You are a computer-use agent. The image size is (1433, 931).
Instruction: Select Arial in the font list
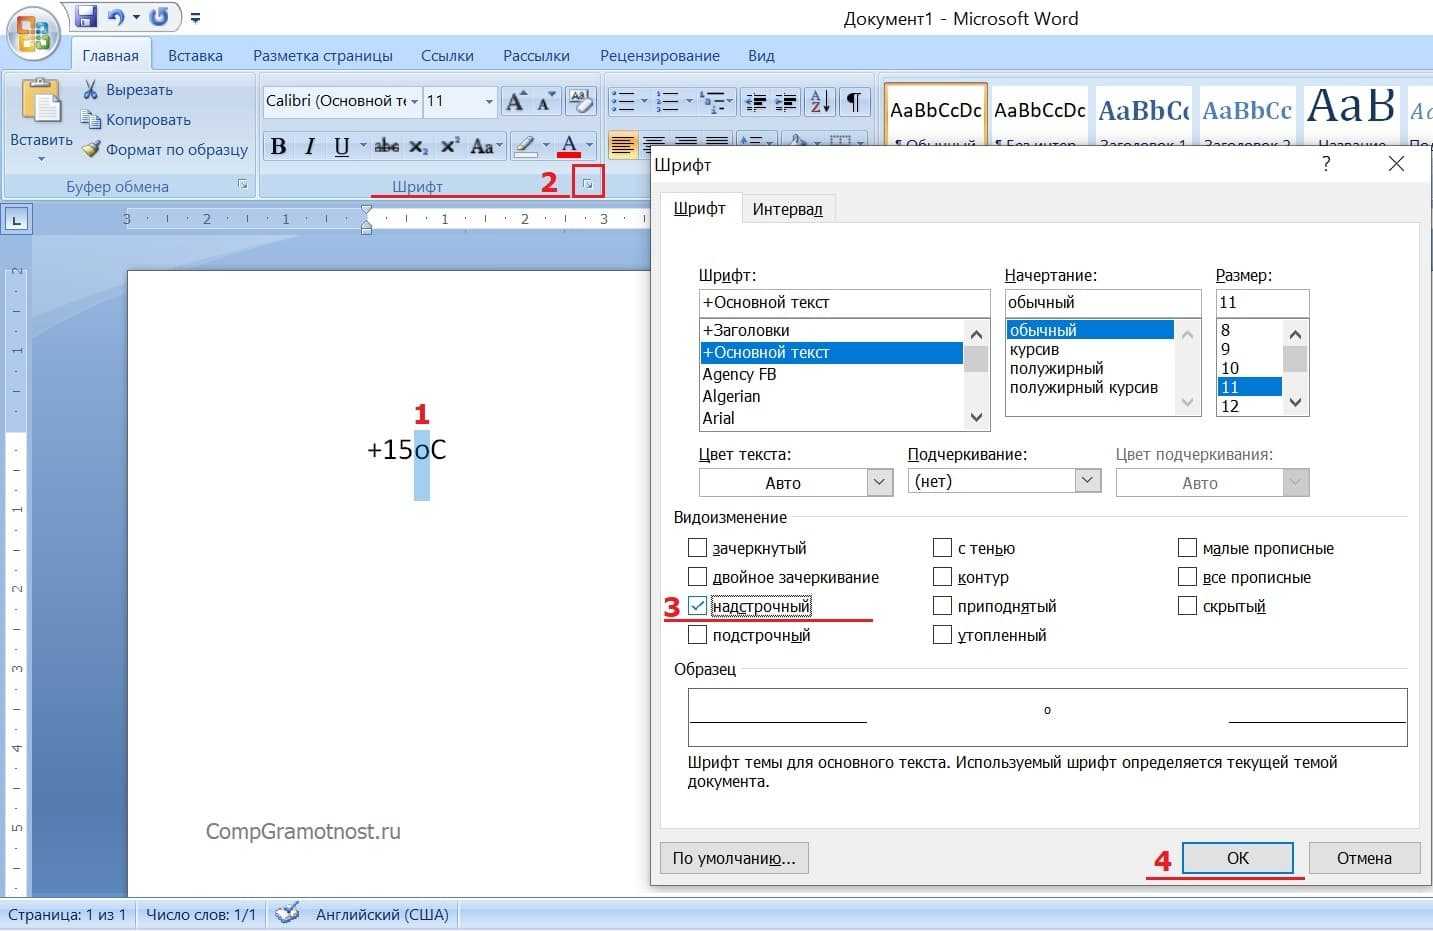[x=719, y=418]
